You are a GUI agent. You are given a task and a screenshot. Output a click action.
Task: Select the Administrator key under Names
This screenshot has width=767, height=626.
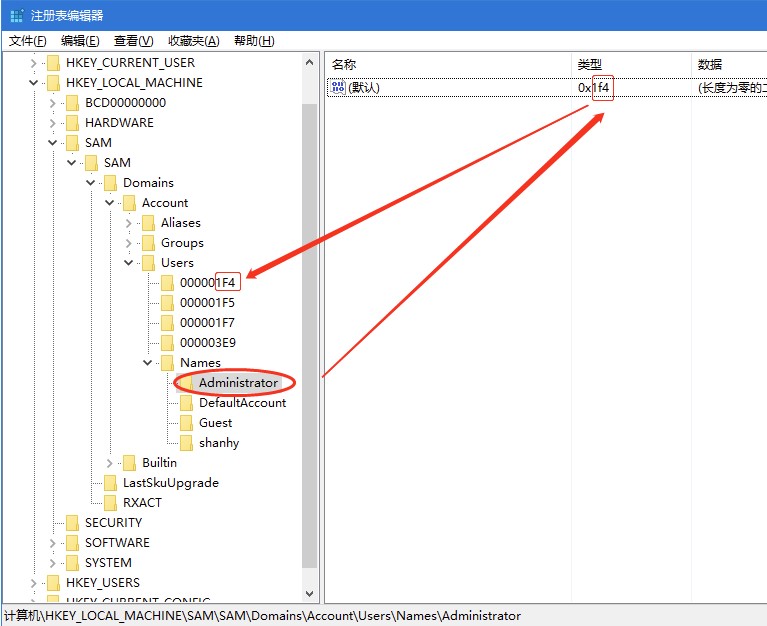point(238,383)
